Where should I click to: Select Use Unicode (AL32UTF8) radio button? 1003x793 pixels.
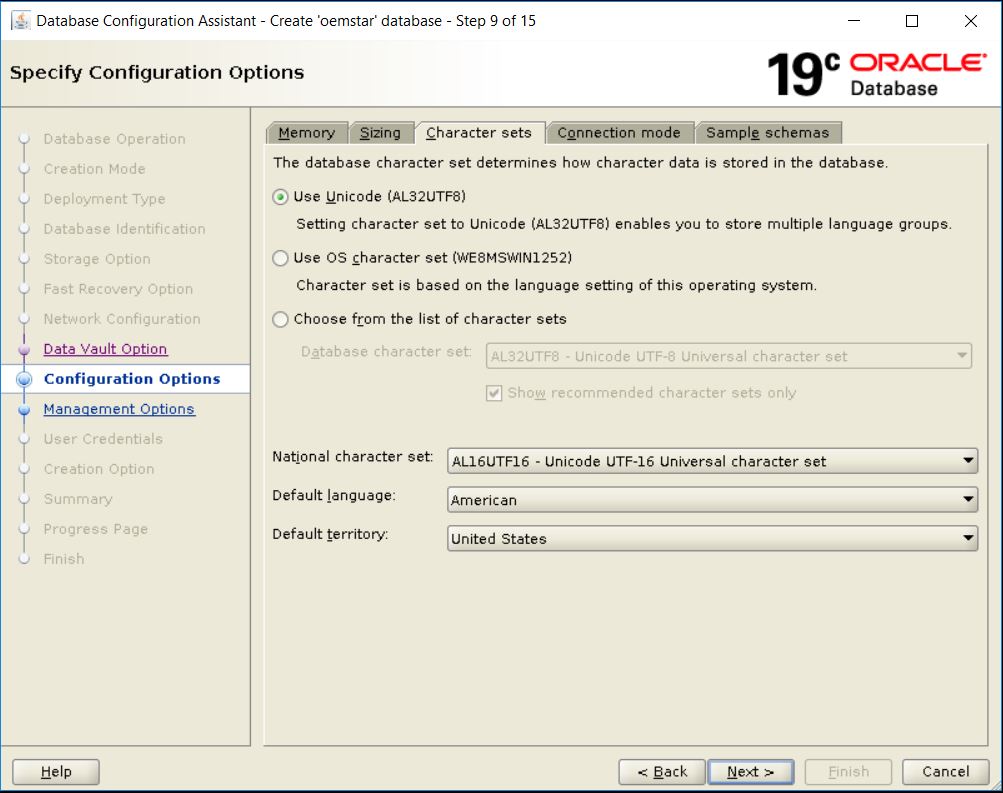[280, 197]
